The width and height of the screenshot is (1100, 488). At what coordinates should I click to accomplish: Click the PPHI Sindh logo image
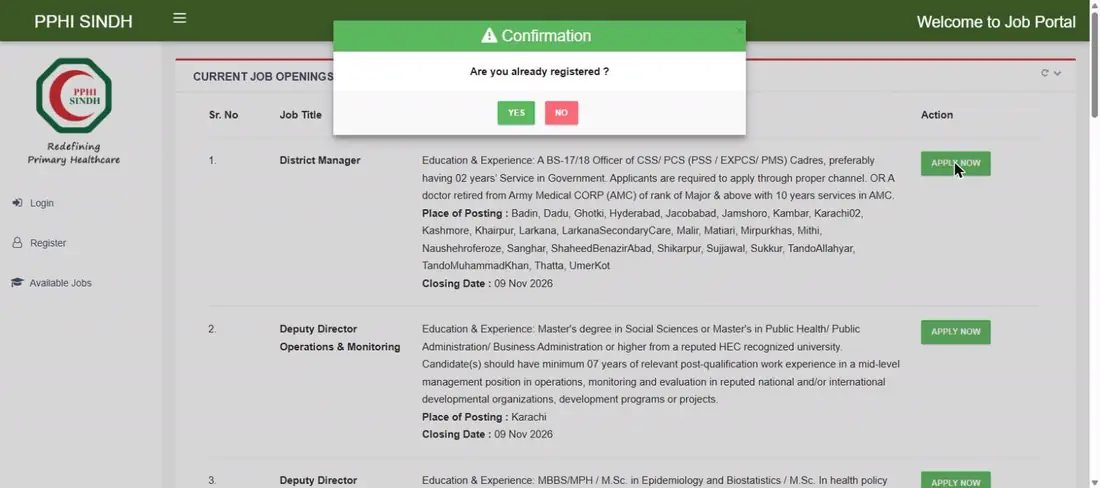(74, 95)
